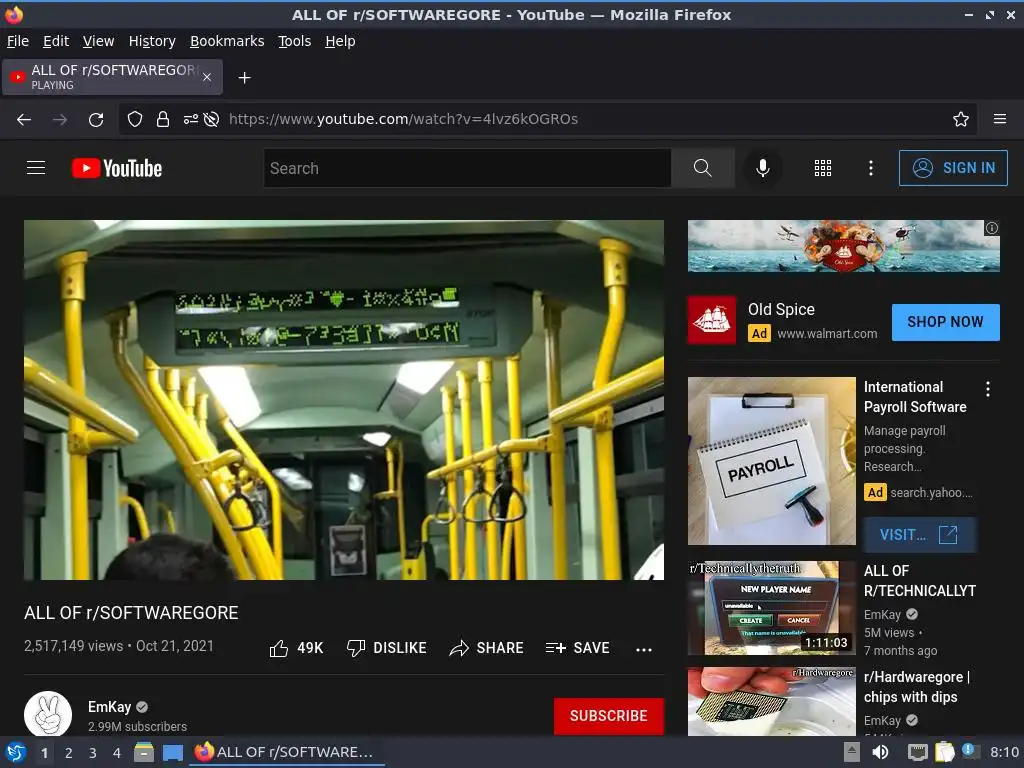Click the SHOP NOW ad button
The image size is (1024, 768).
coord(945,322)
